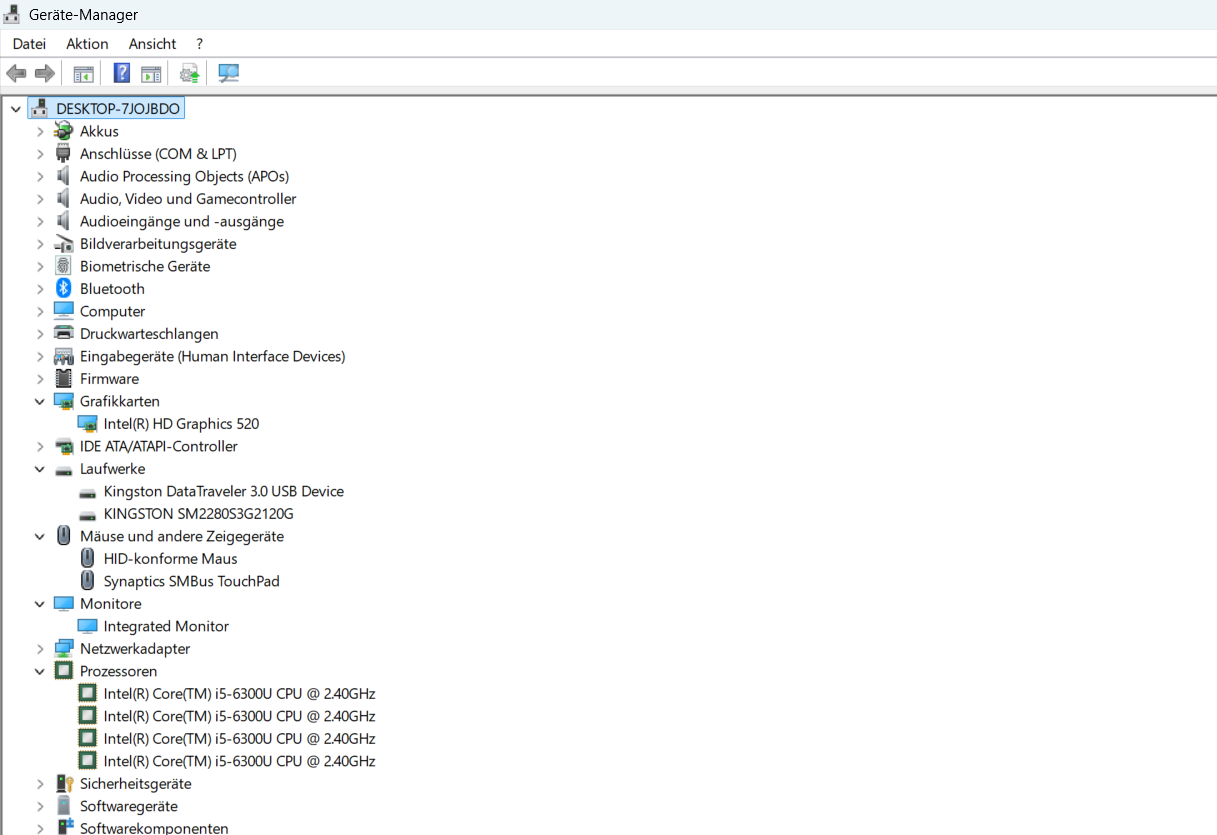Expand the Netzwerkadapter category

point(40,648)
